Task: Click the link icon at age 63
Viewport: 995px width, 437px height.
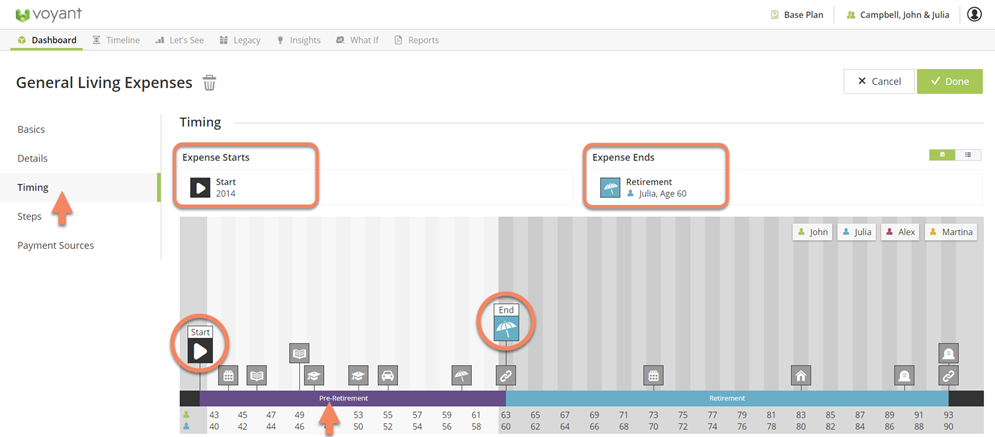Action: tap(506, 376)
